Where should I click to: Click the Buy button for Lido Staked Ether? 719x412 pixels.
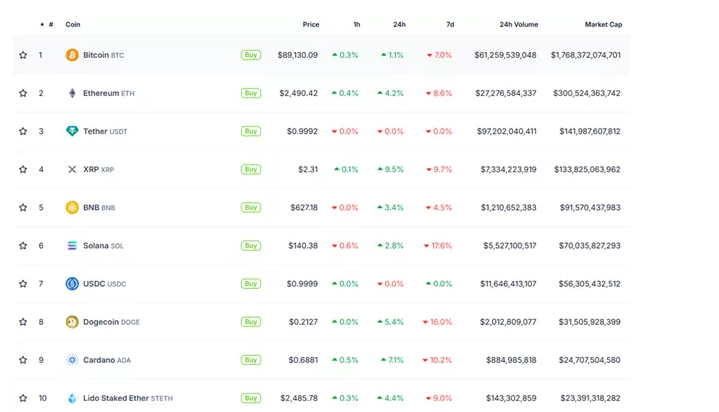pos(251,398)
